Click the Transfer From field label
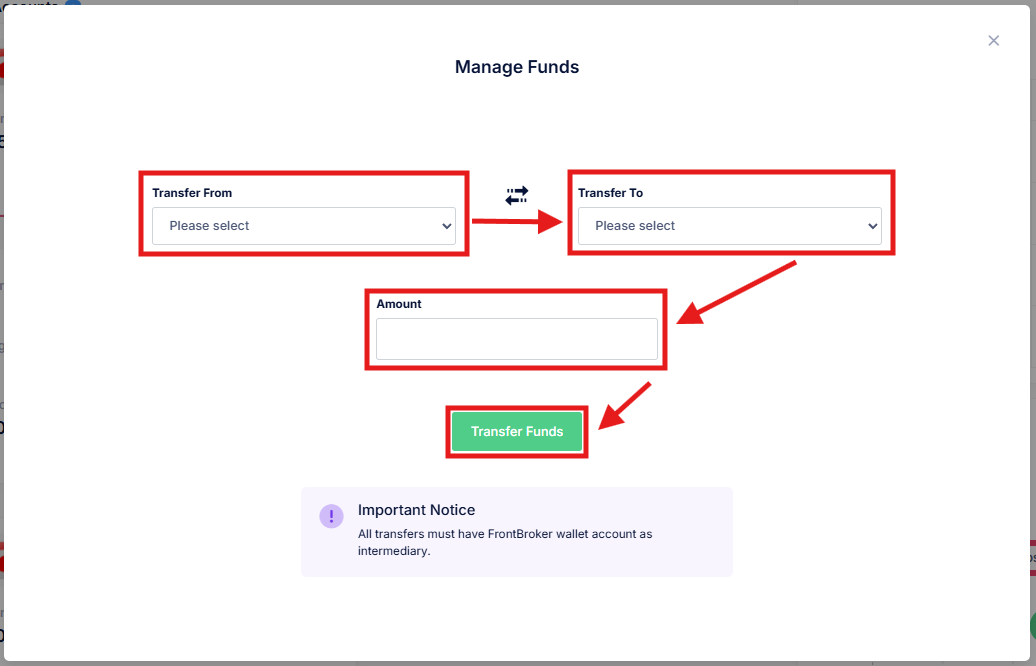 point(192,193)
